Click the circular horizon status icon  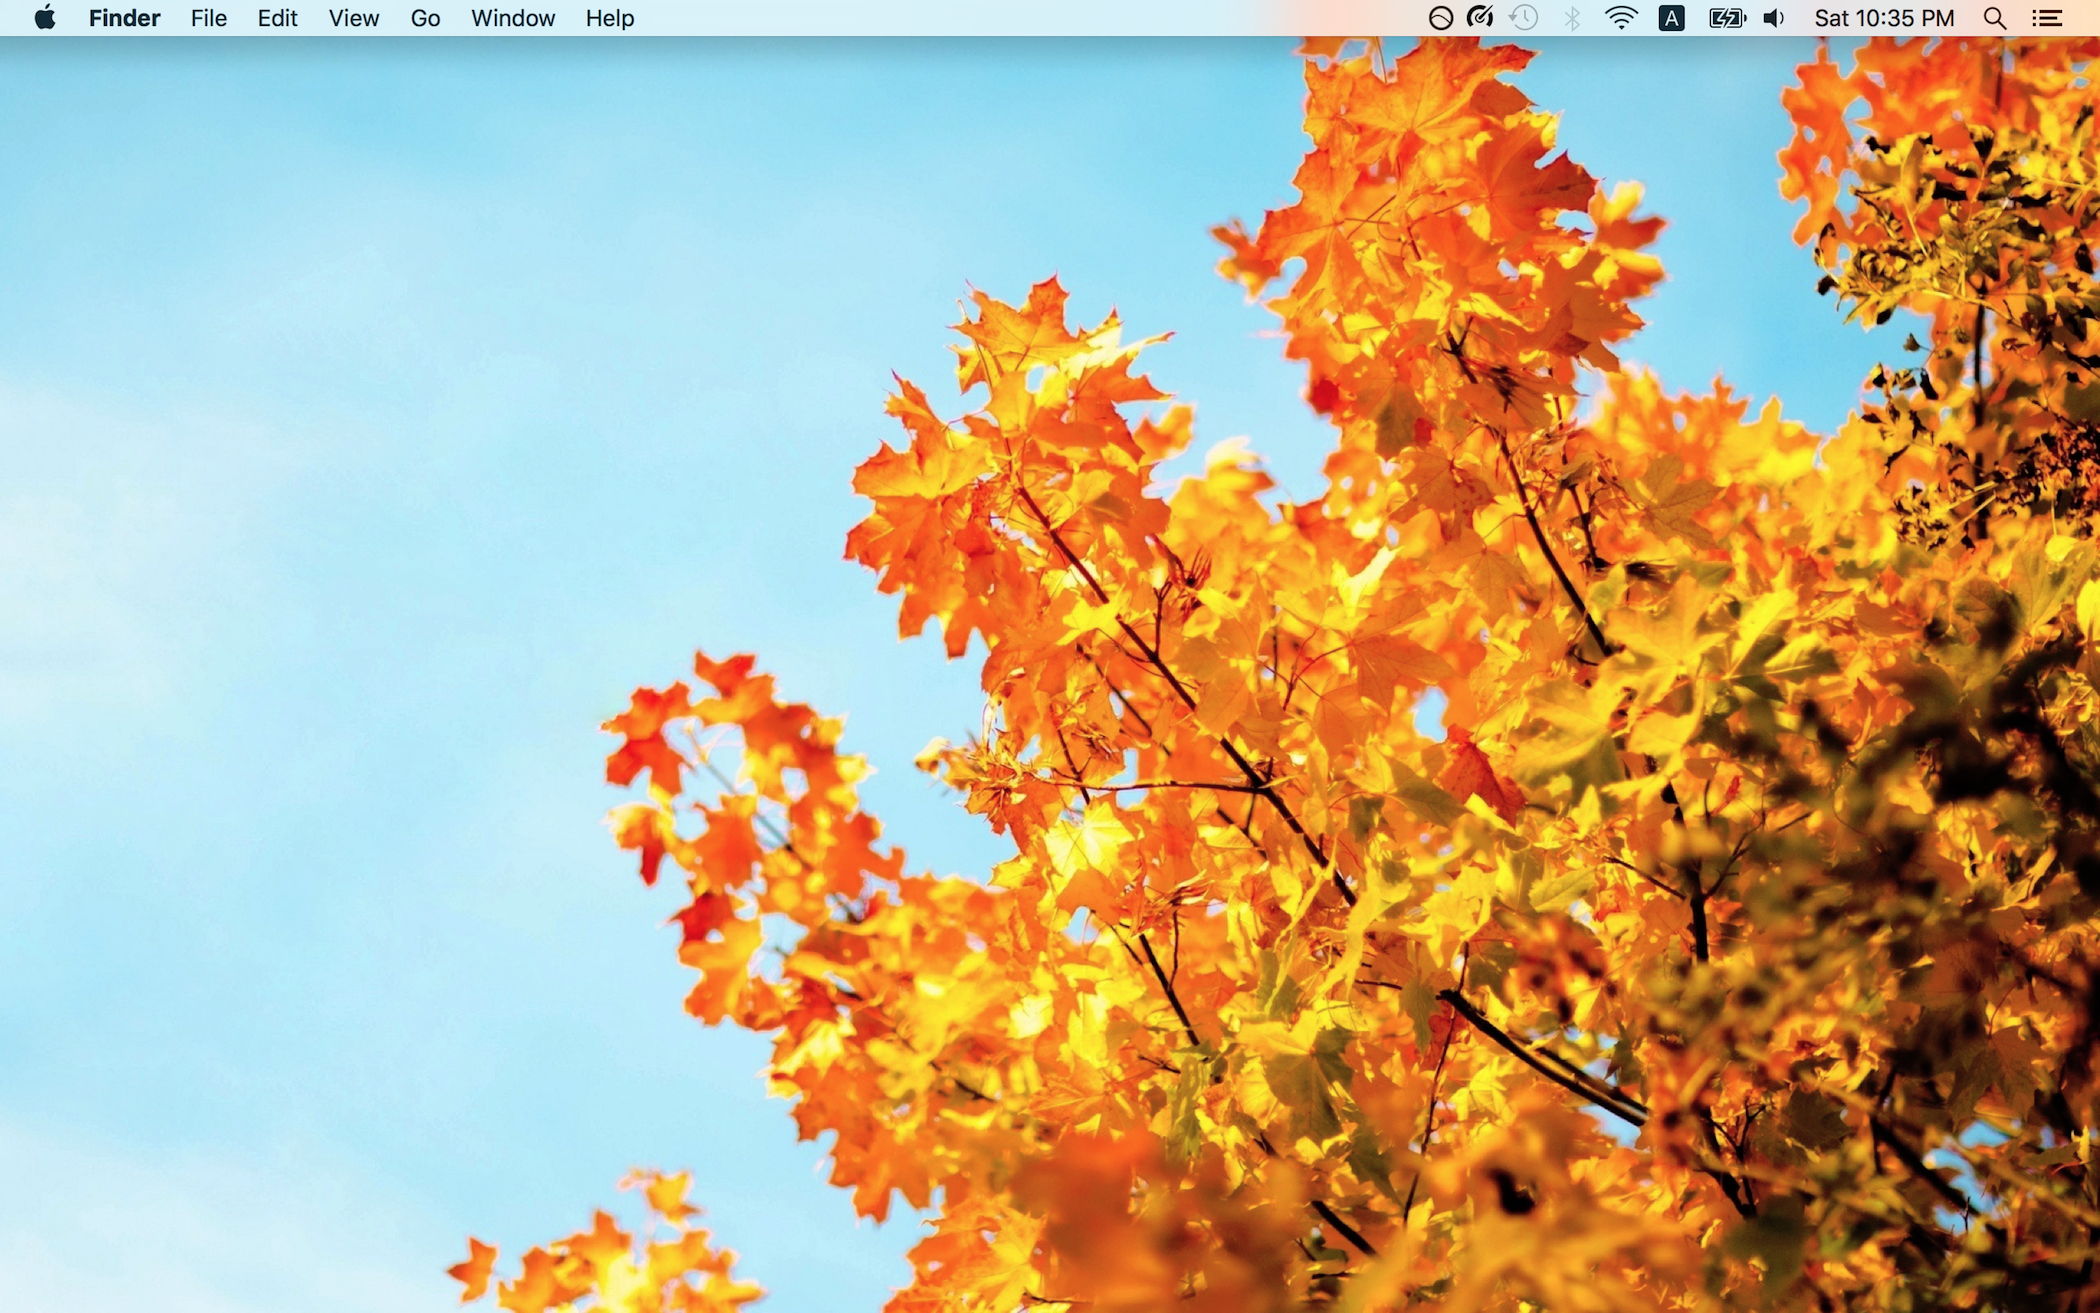[1440, 18]
